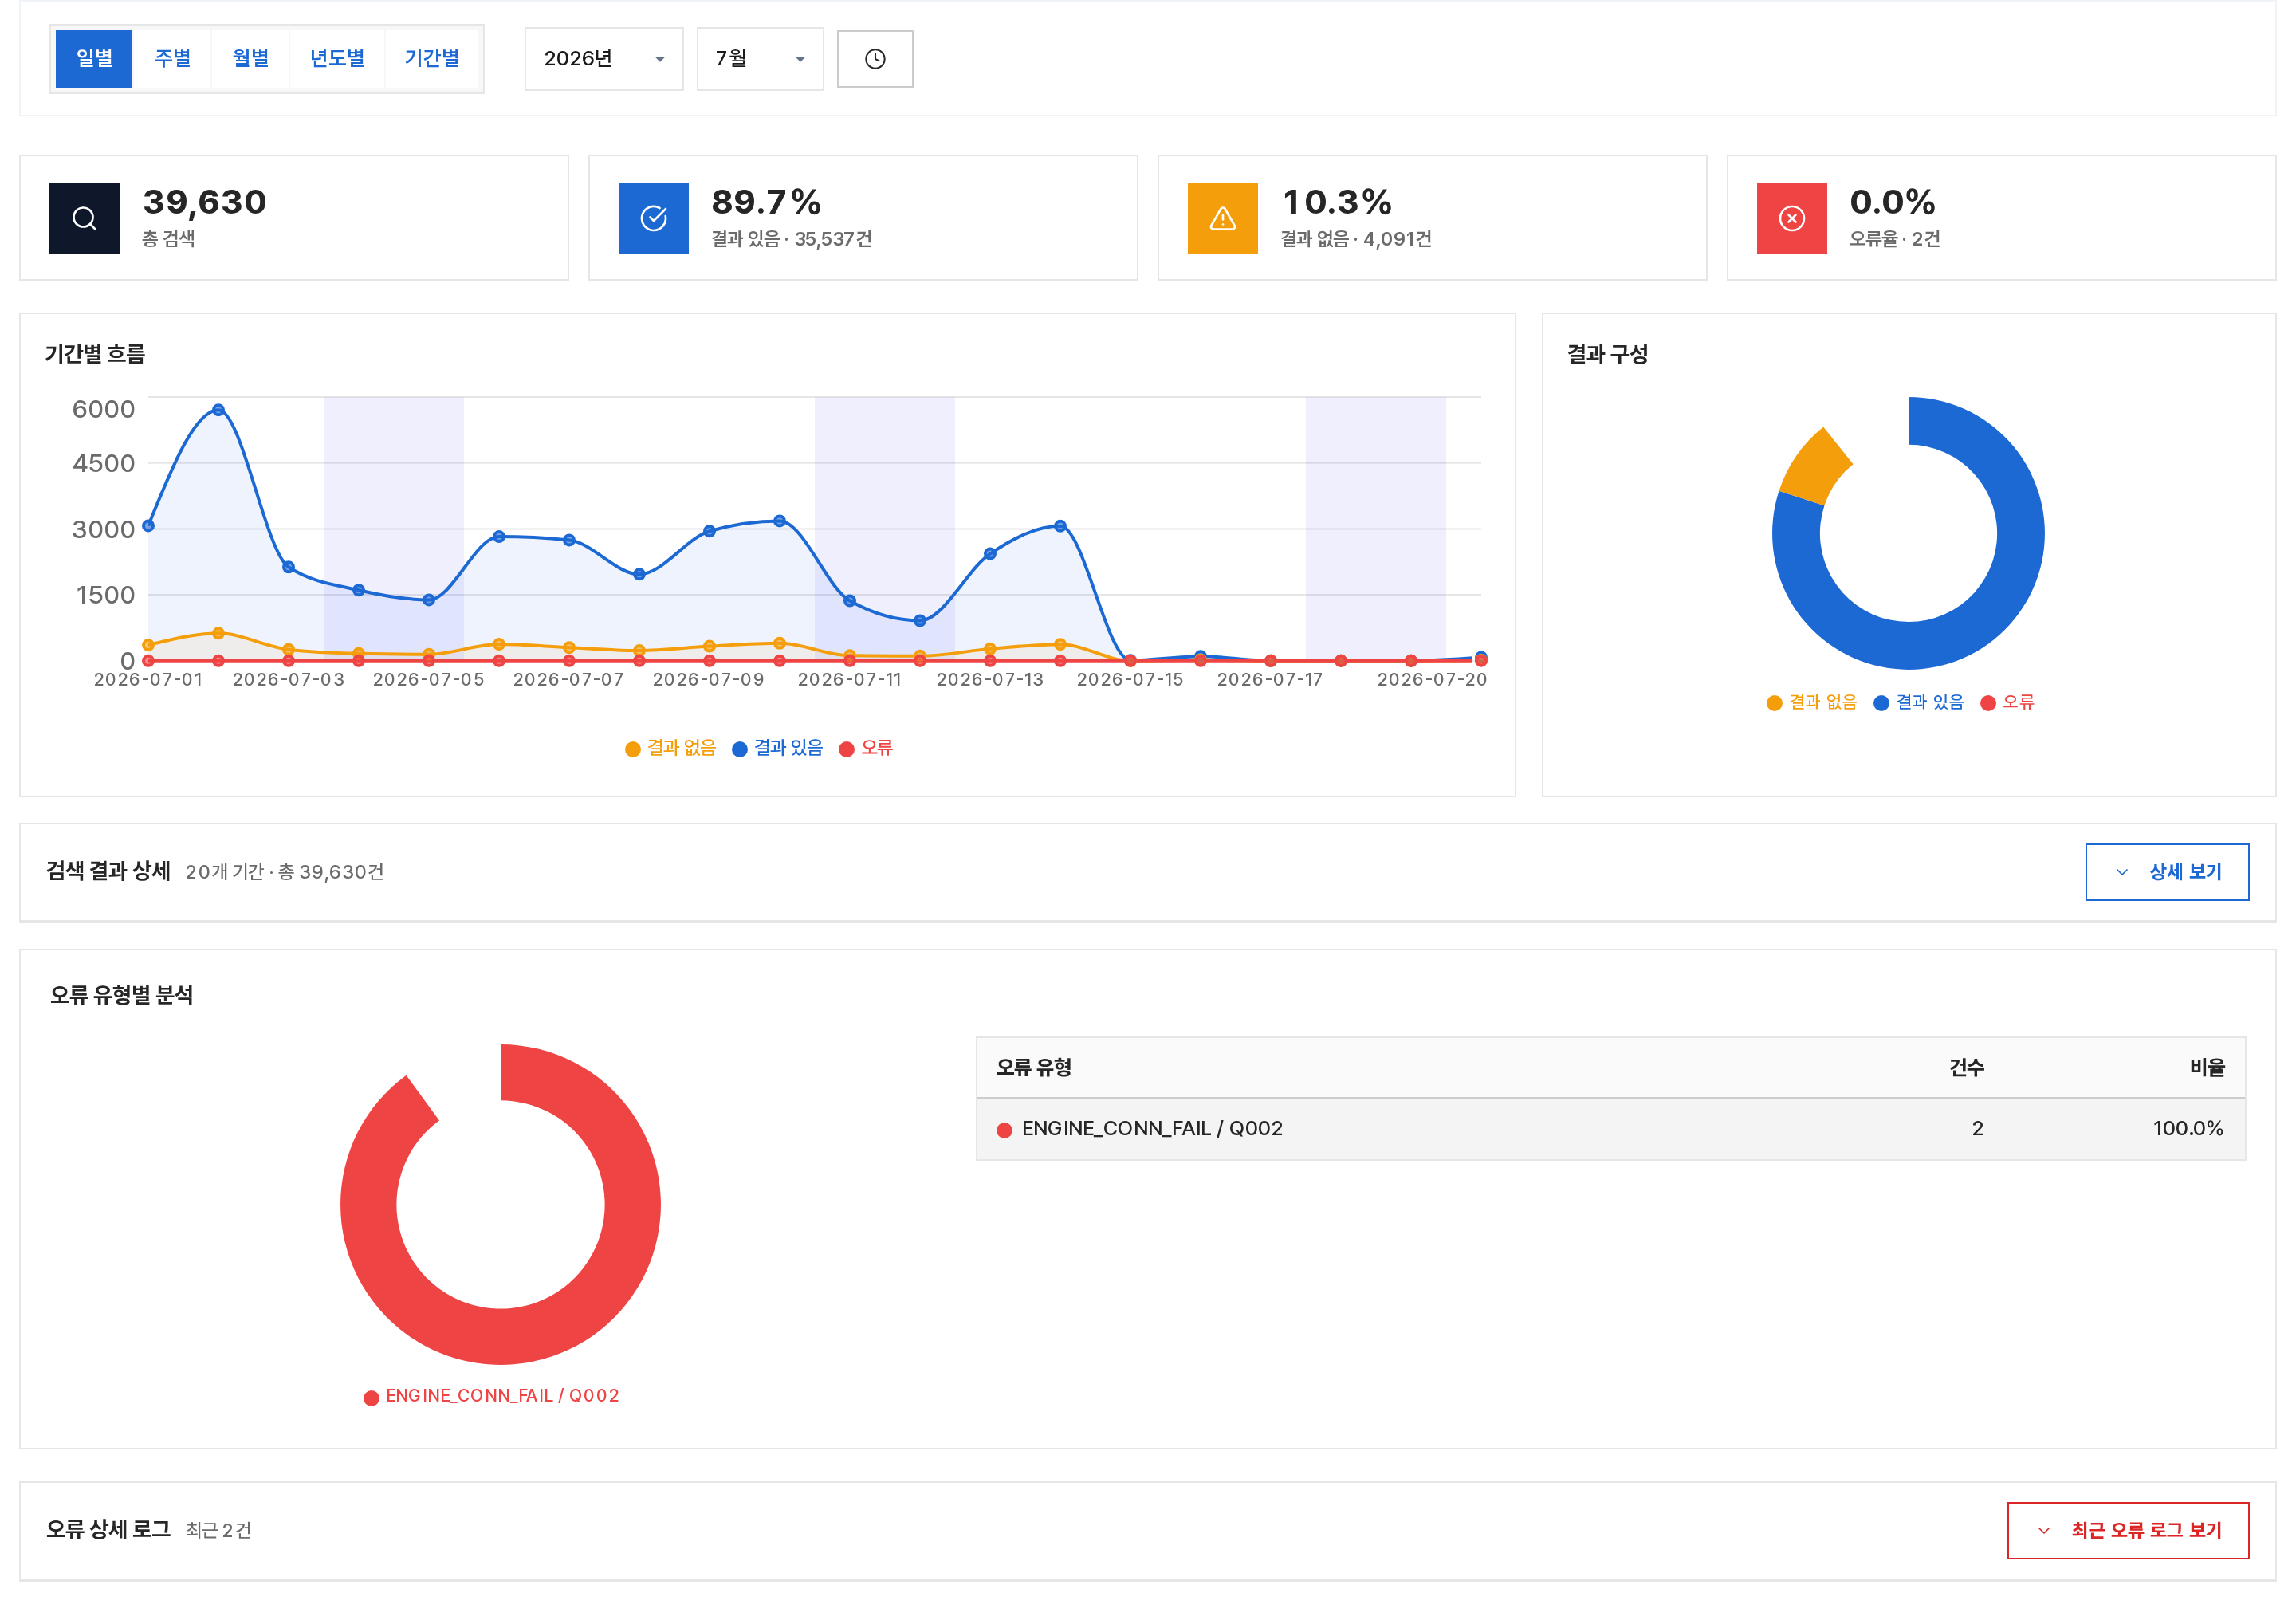The height and width of the screenshot is (1620, 2296).
Task: Toggle 결과 있음 series in trend chart legend
Action: tap(777, 748)
